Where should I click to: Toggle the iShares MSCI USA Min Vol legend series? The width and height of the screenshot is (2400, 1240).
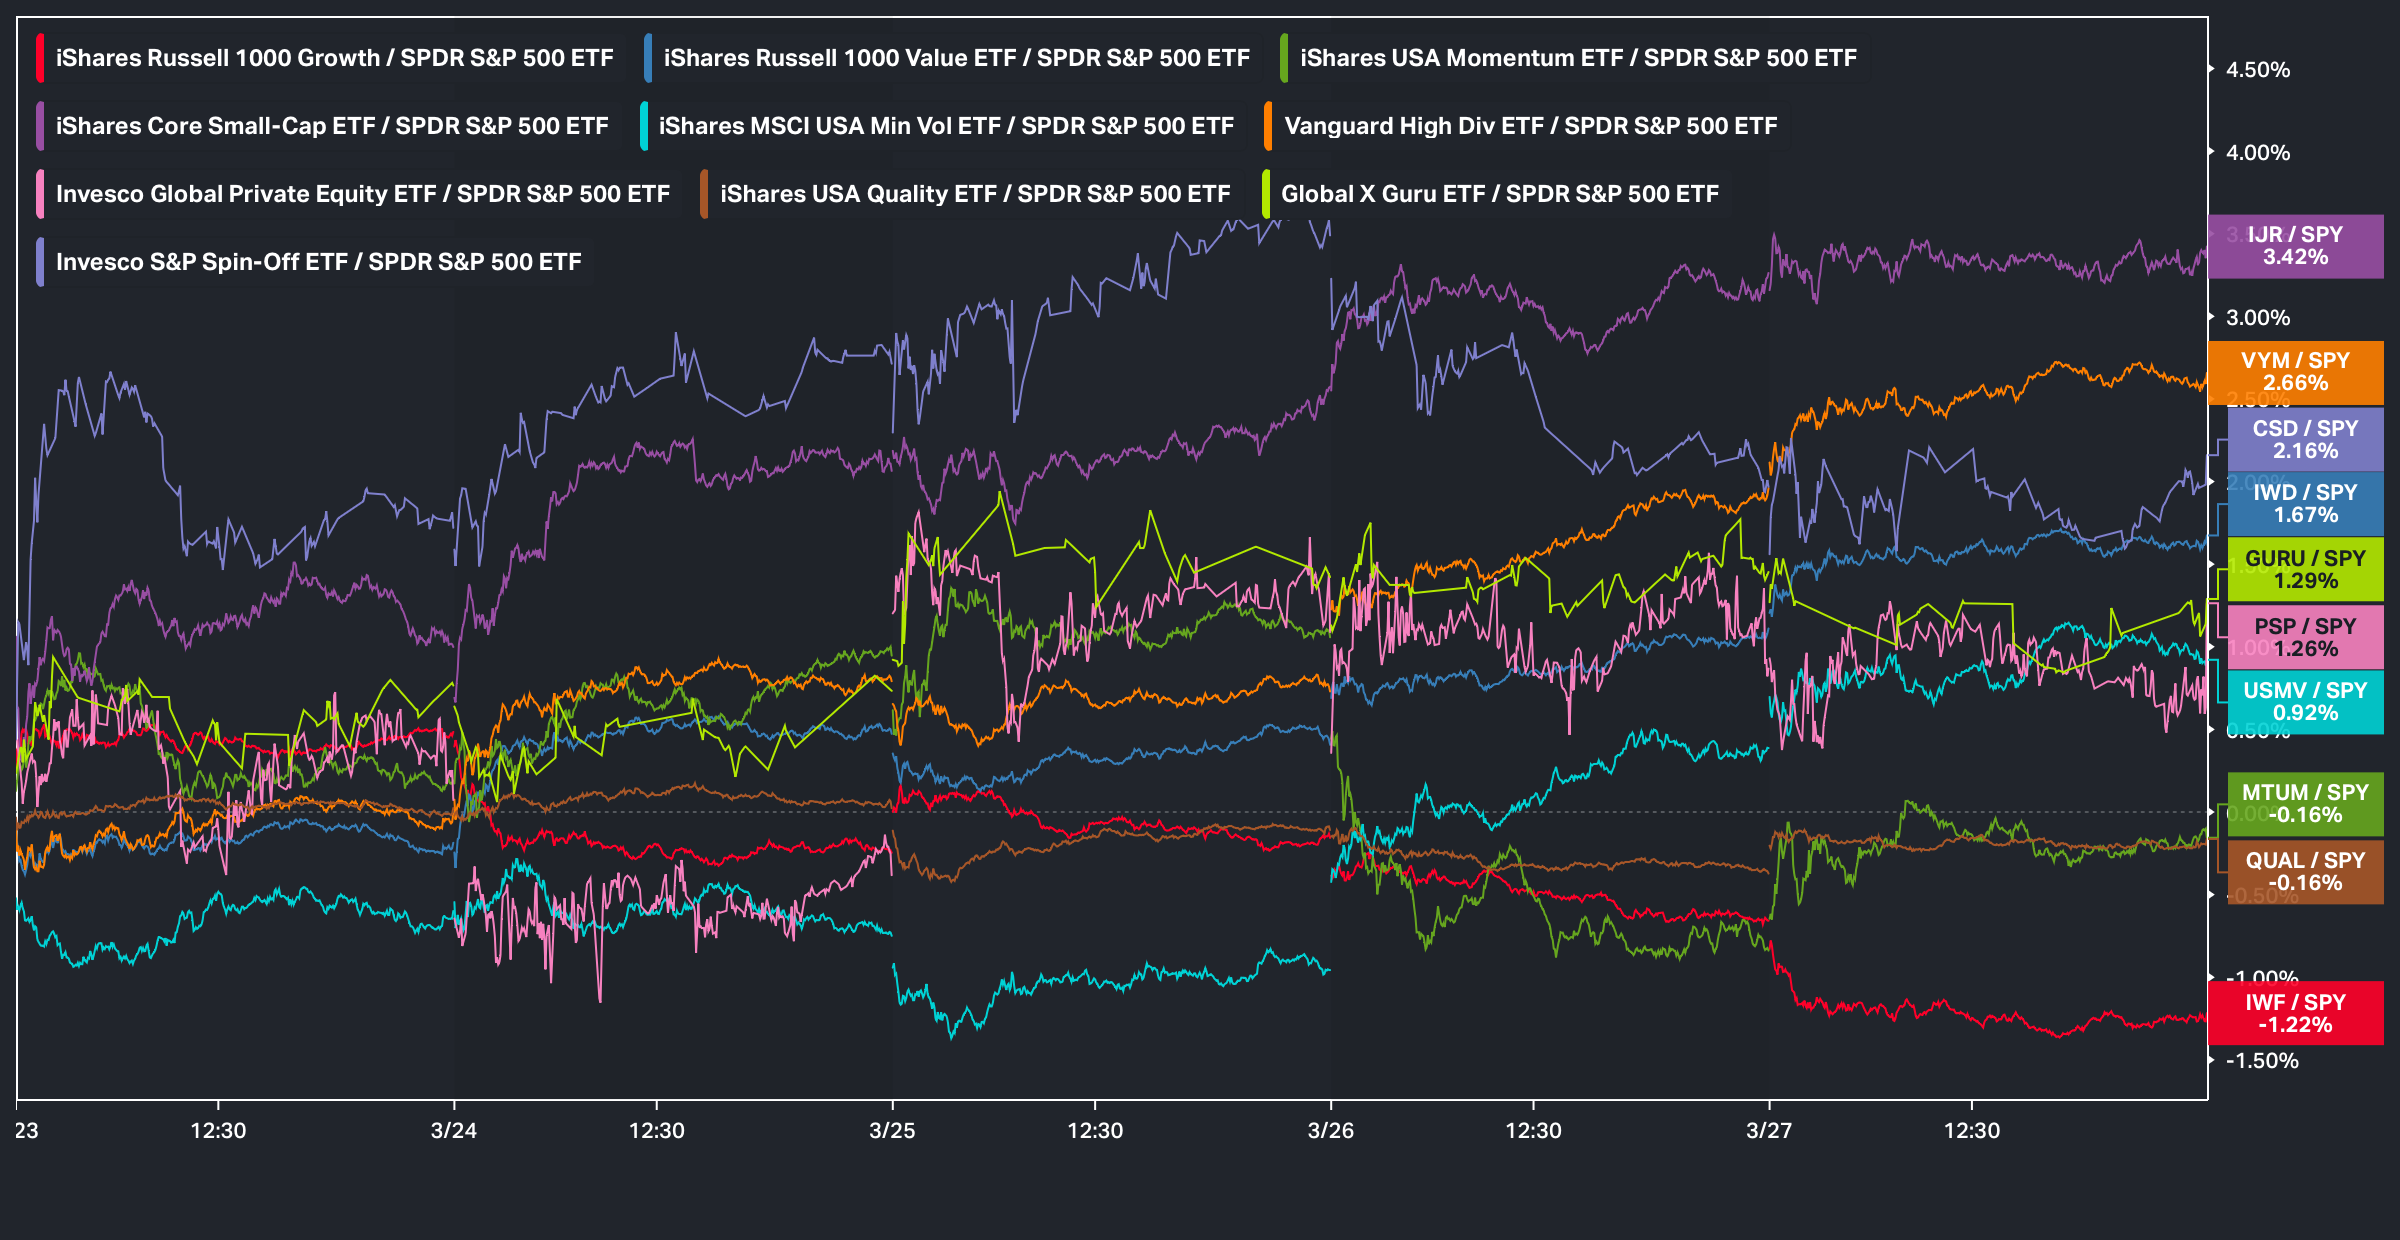(945, 126)
